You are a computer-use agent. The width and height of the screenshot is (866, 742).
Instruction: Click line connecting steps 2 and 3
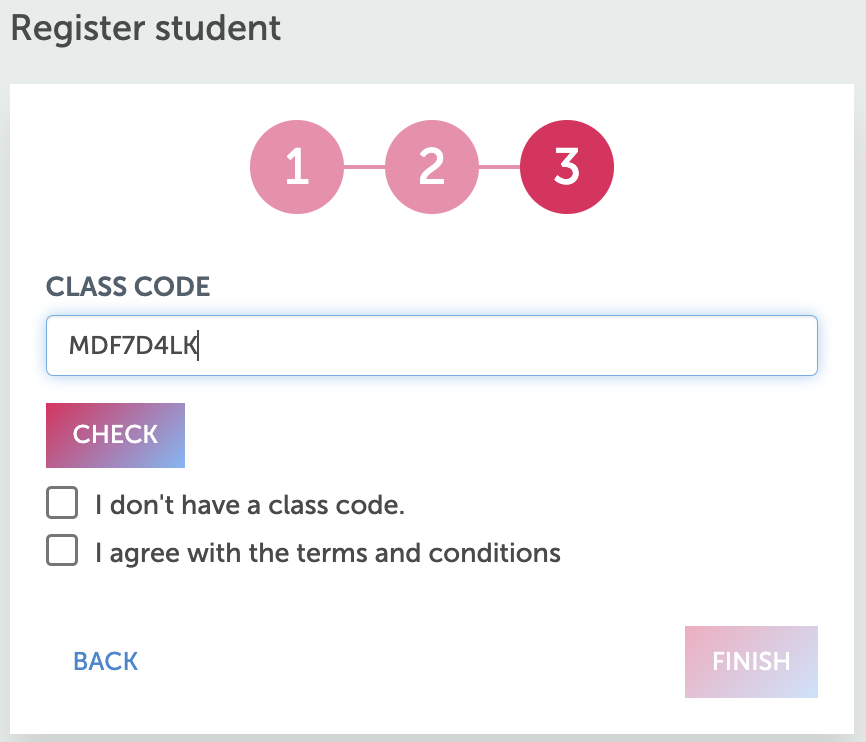pyautogui.click(x=499, y=168)
